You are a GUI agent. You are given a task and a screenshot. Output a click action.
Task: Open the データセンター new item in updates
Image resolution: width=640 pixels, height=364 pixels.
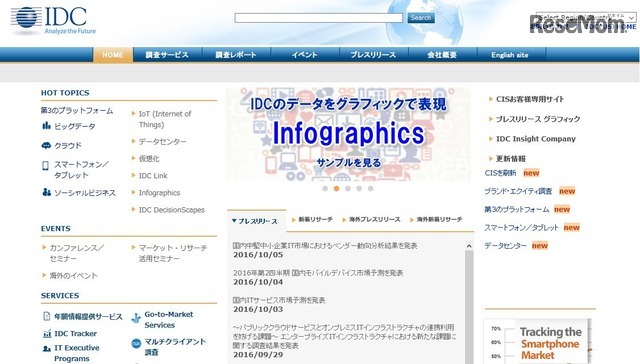[505, 246]
